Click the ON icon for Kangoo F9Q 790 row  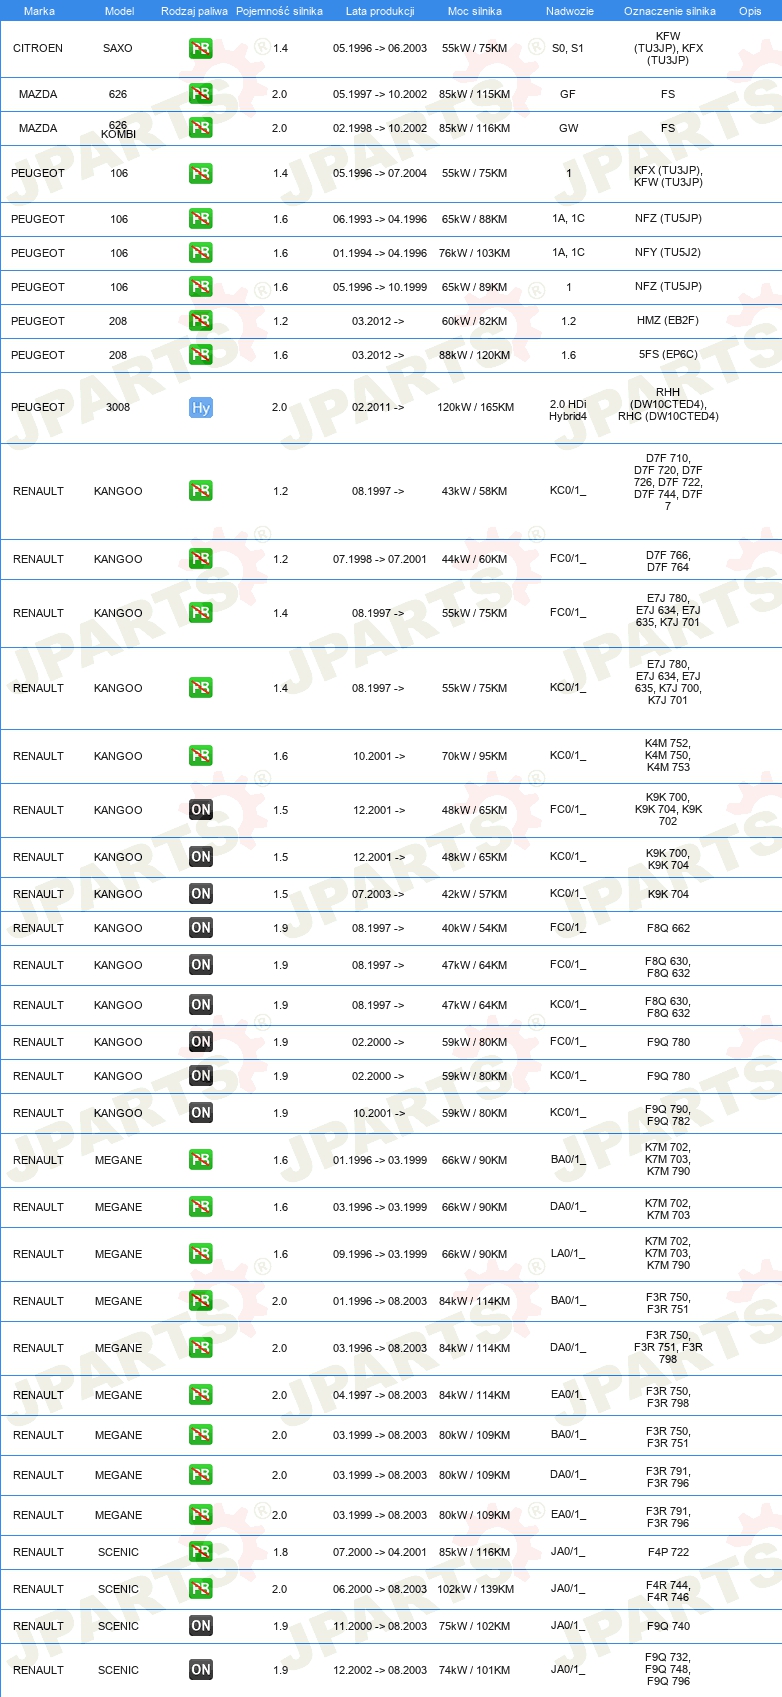click(200, 1113)
